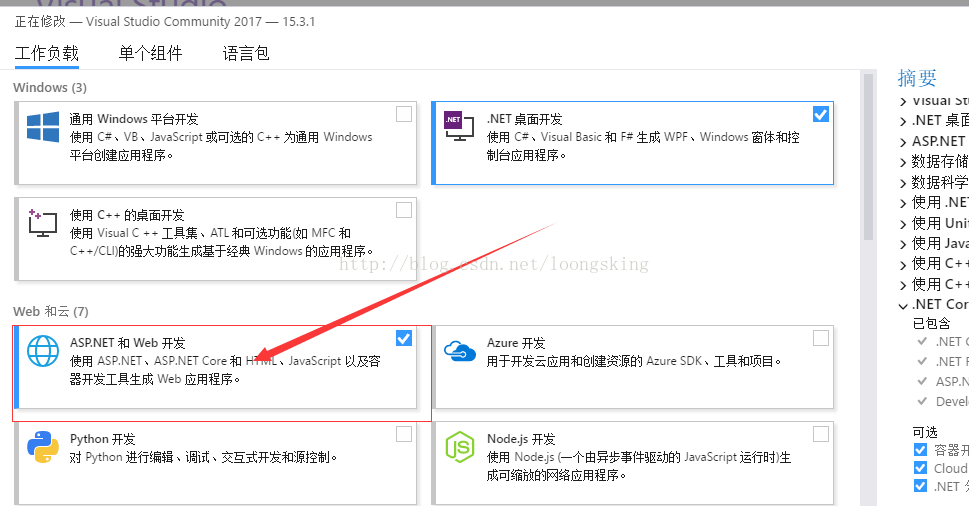
Task: Expand the 使用 Java summary item chevron
Action: [x=903, y=245]
